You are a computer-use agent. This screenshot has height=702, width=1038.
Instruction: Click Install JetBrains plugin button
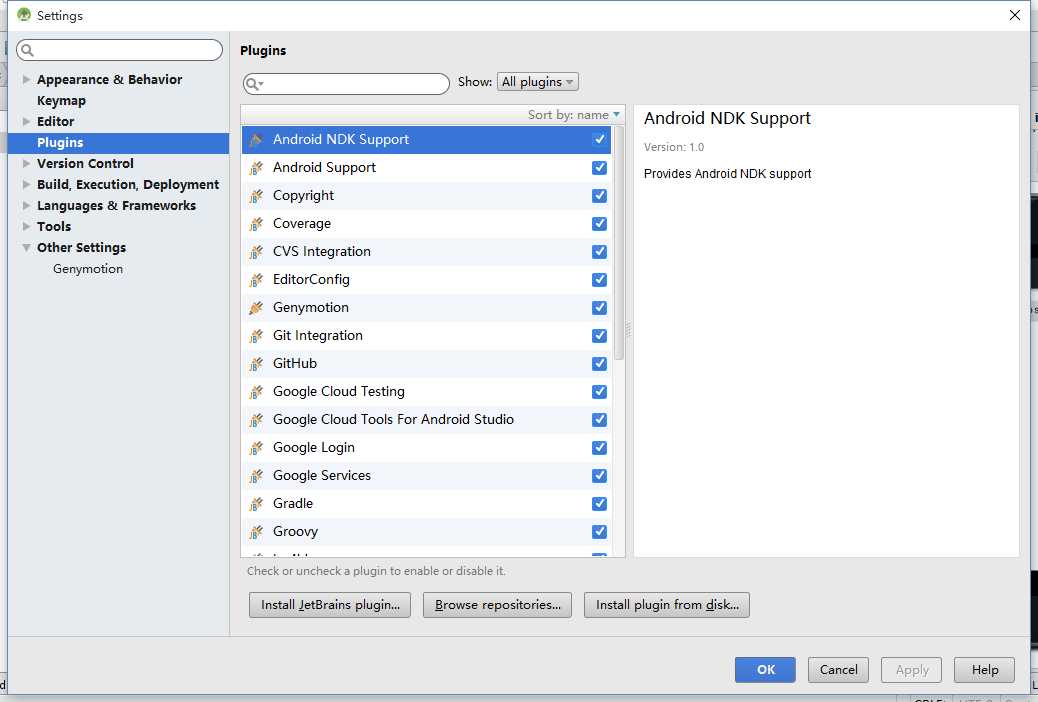(x=330, y=605)
